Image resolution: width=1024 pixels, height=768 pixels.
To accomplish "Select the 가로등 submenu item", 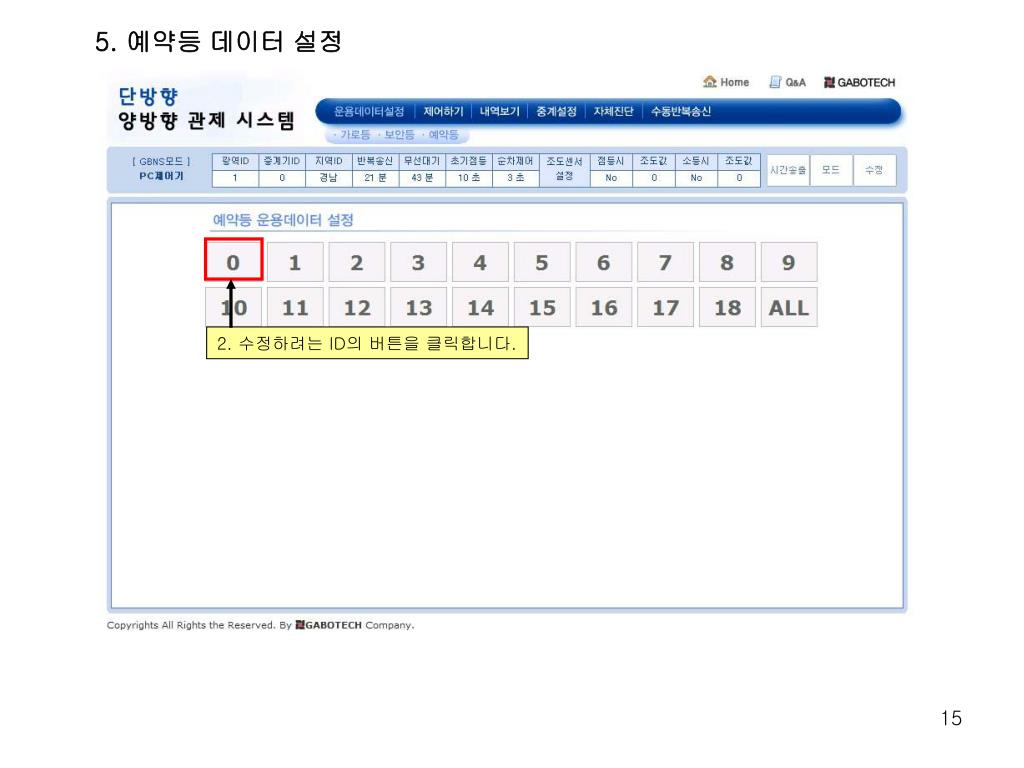I will click(353, 135).
